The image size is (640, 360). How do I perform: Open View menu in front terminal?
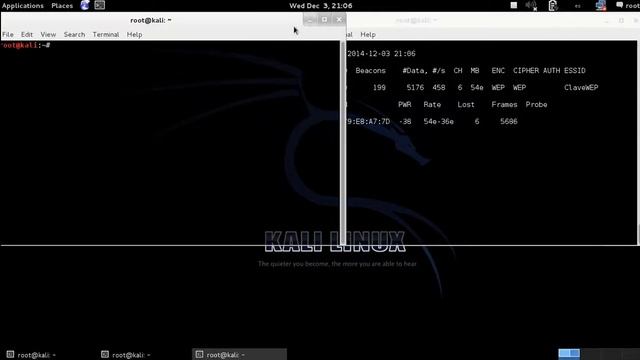click(48, 35)
